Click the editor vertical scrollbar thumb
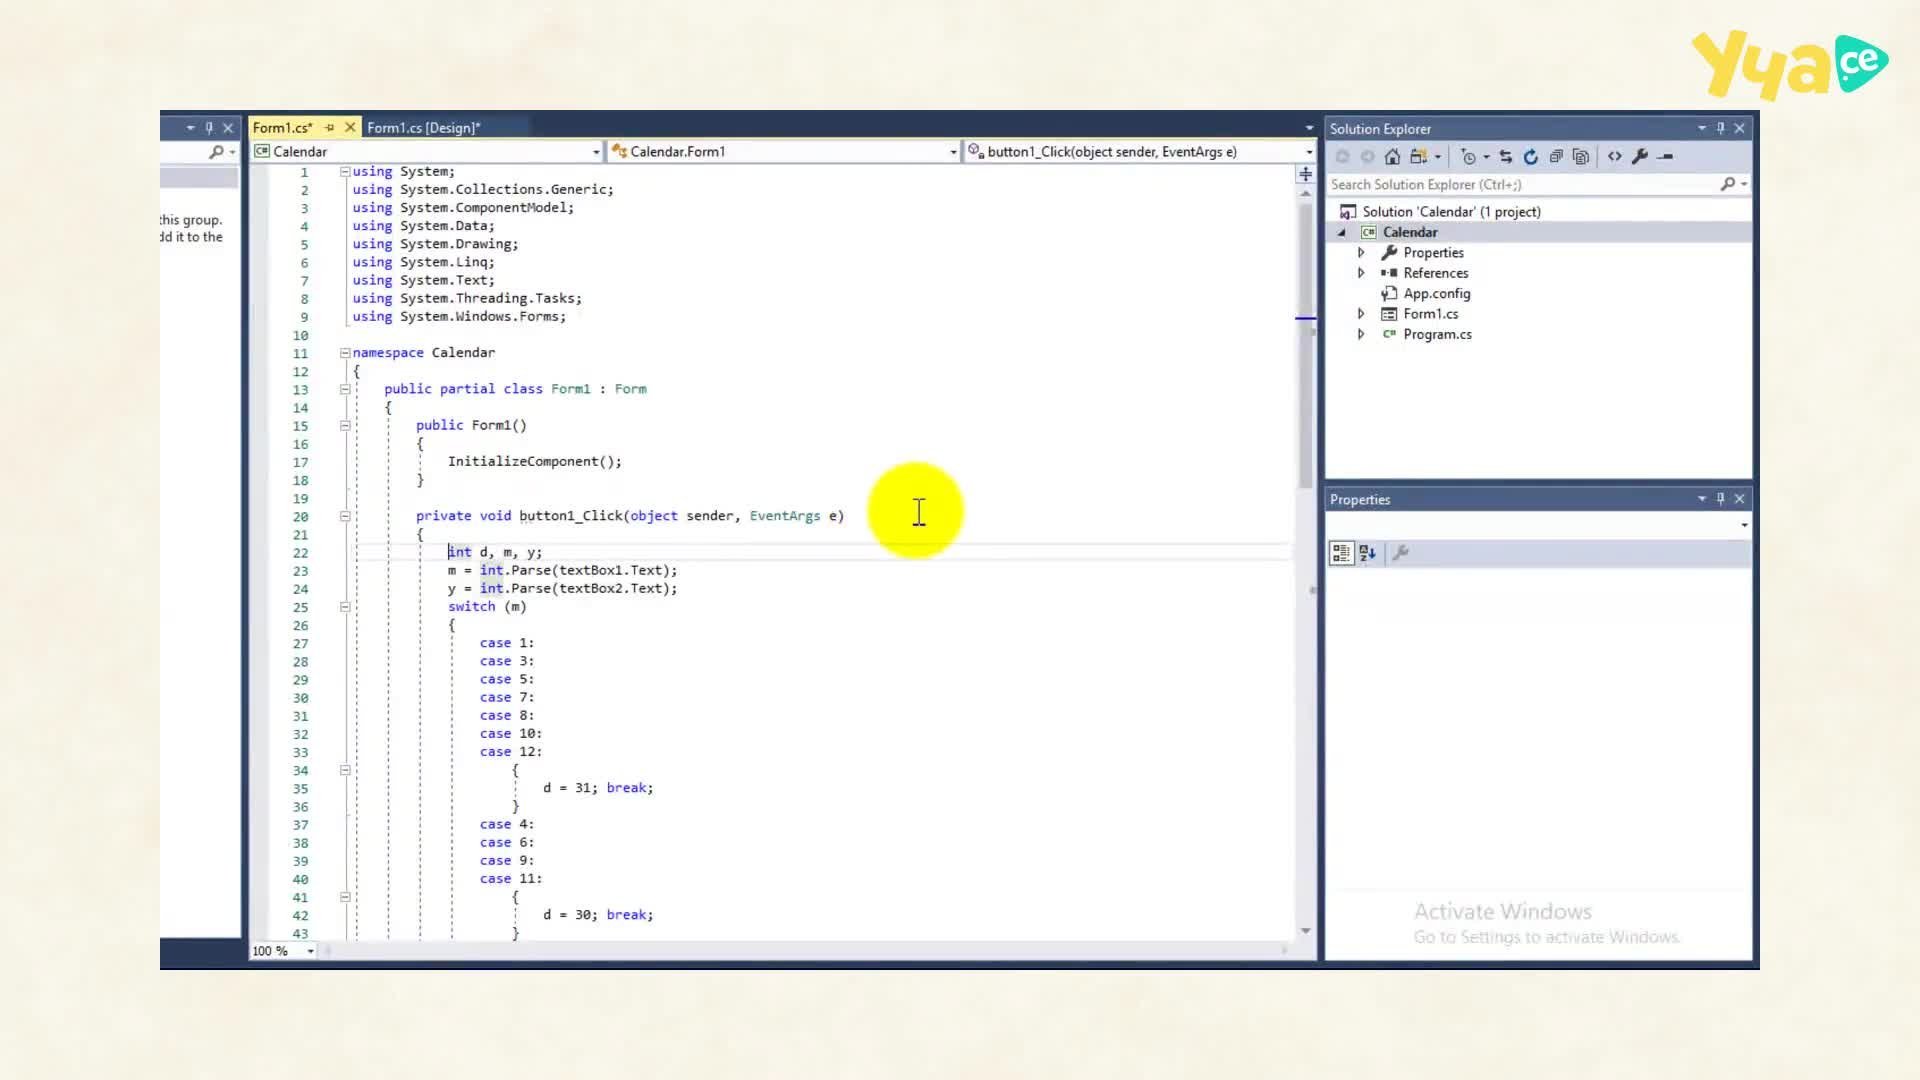 pyautogui.click(x=1305, y=345)
